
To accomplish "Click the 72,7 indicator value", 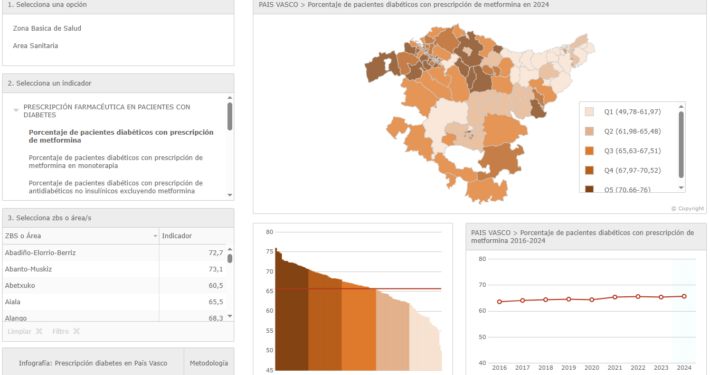I will coord(216,253).
